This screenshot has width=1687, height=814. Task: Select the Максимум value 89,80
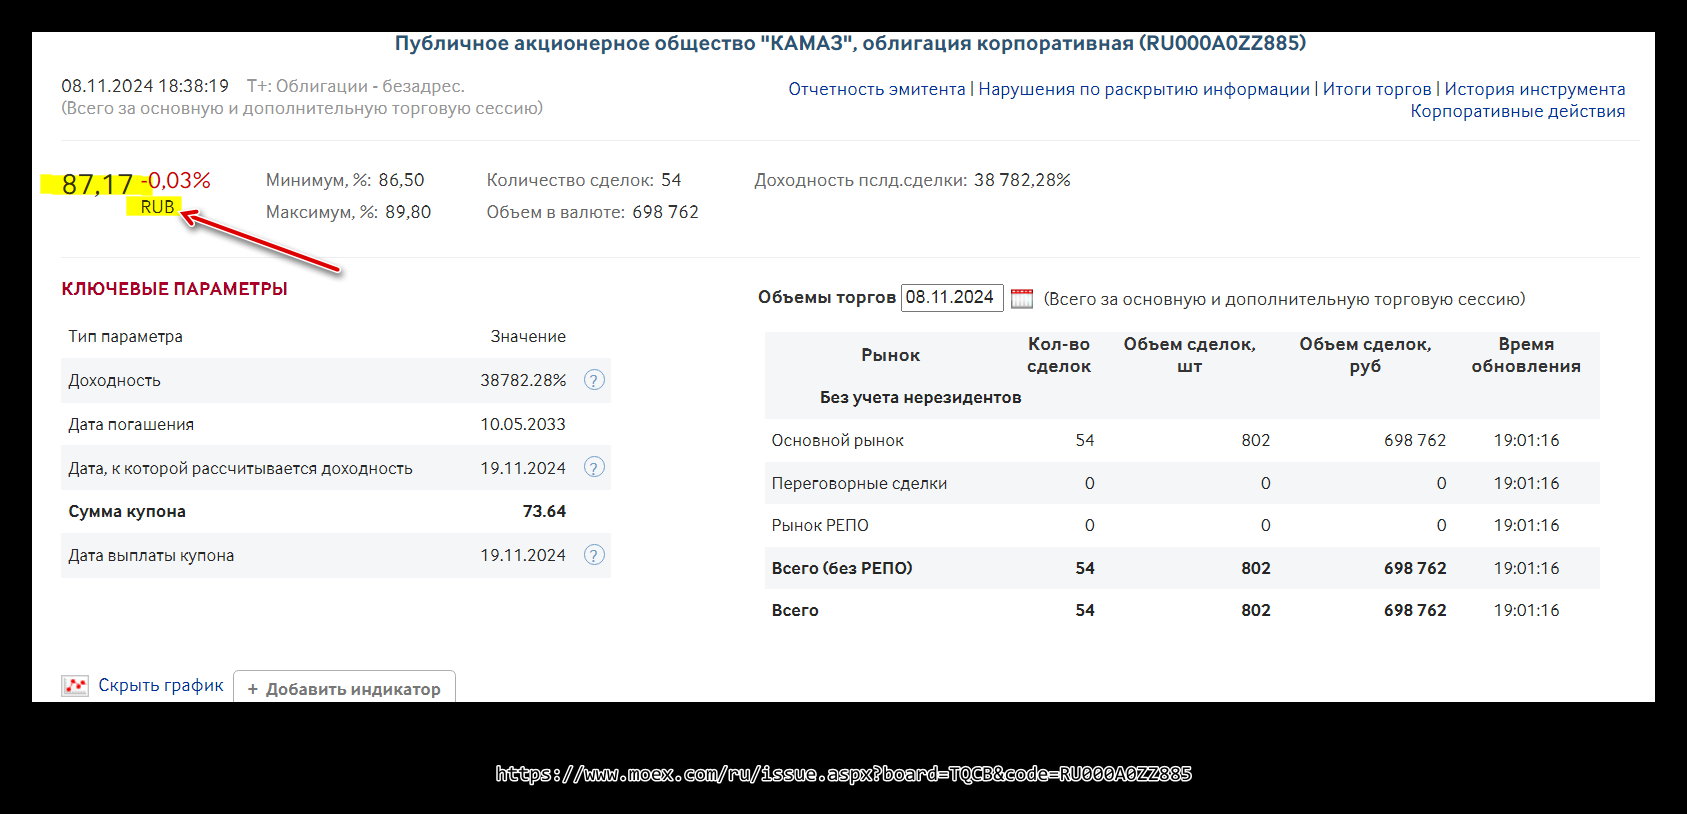408,212
